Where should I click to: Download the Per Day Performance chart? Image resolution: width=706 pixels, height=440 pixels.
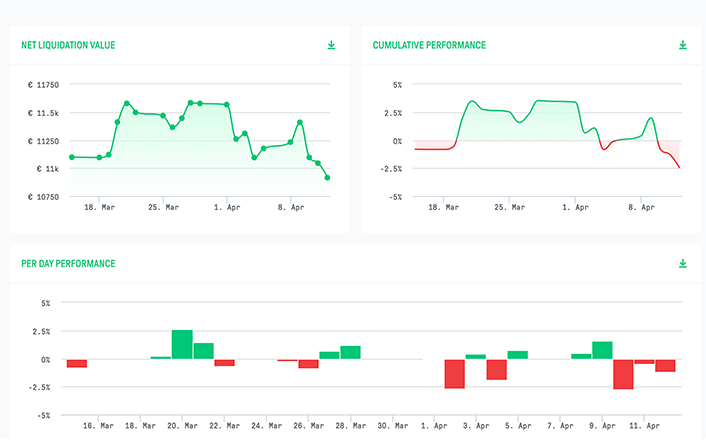pos(683,263)
